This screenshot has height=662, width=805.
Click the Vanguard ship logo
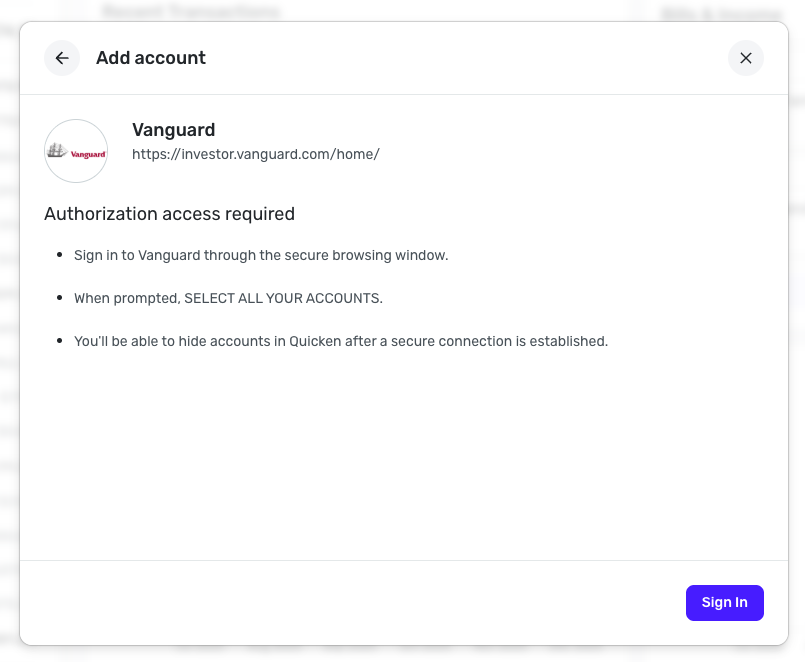click(x=76, y=151)
